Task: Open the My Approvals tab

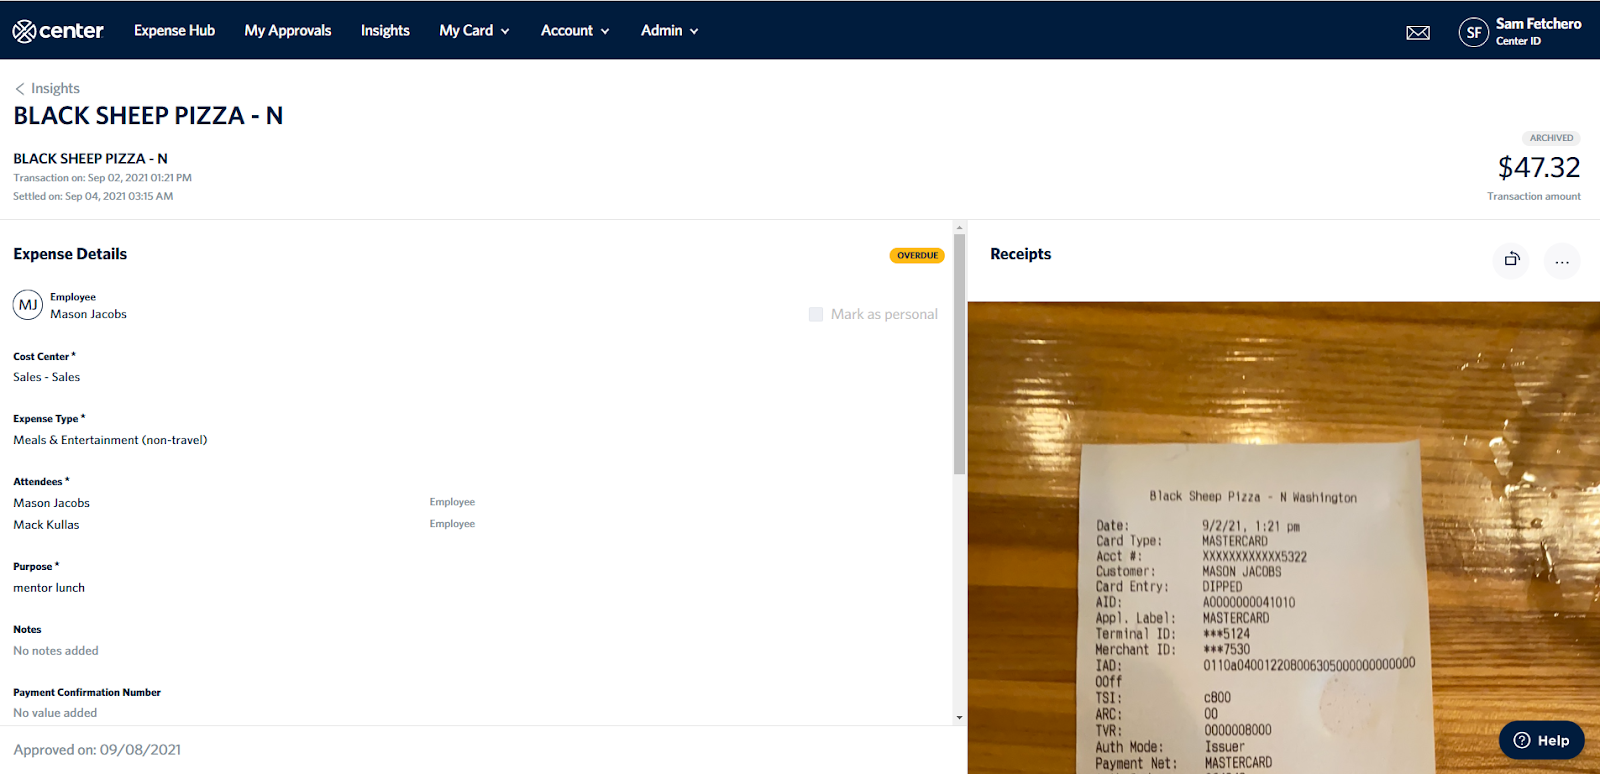Action: (288, 31)
